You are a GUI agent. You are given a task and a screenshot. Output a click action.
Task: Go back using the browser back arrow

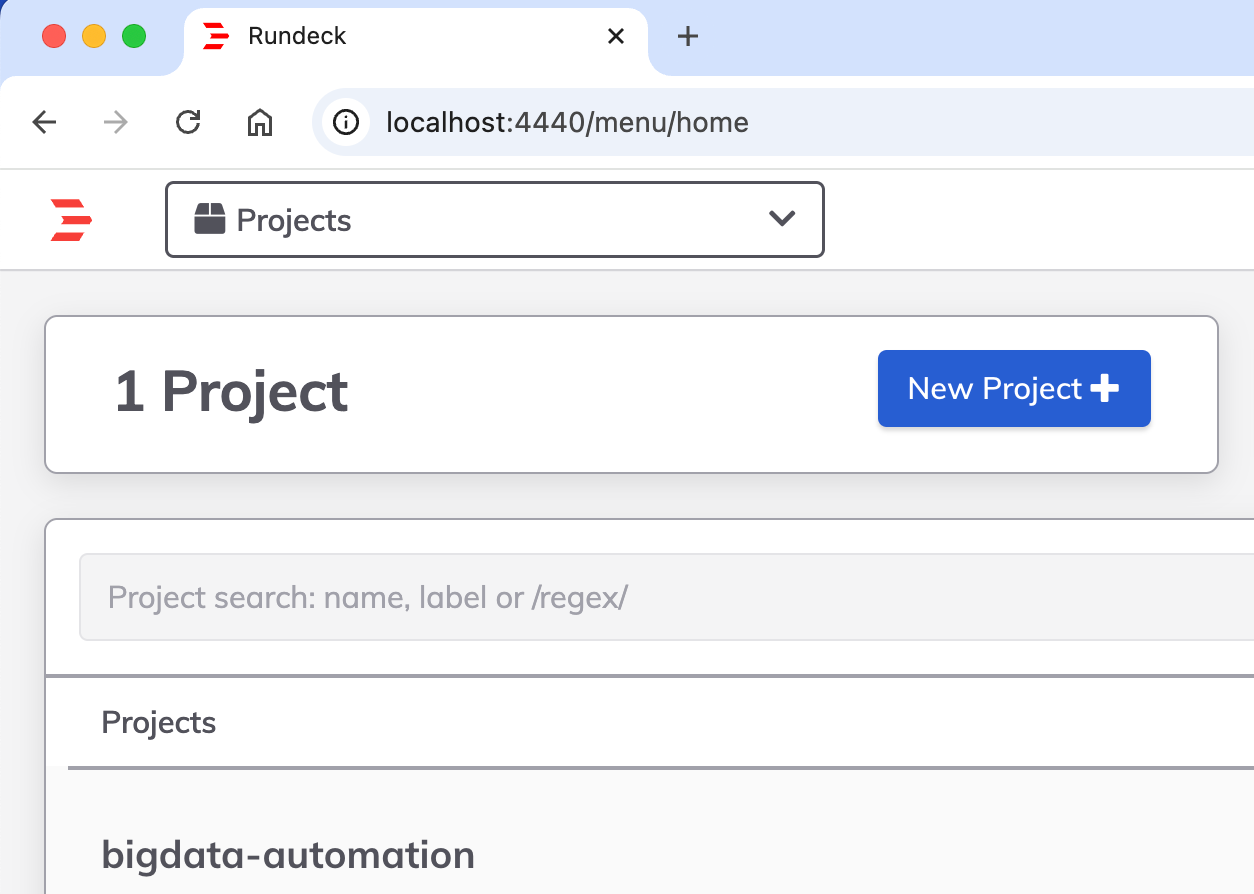click(45, 122)
